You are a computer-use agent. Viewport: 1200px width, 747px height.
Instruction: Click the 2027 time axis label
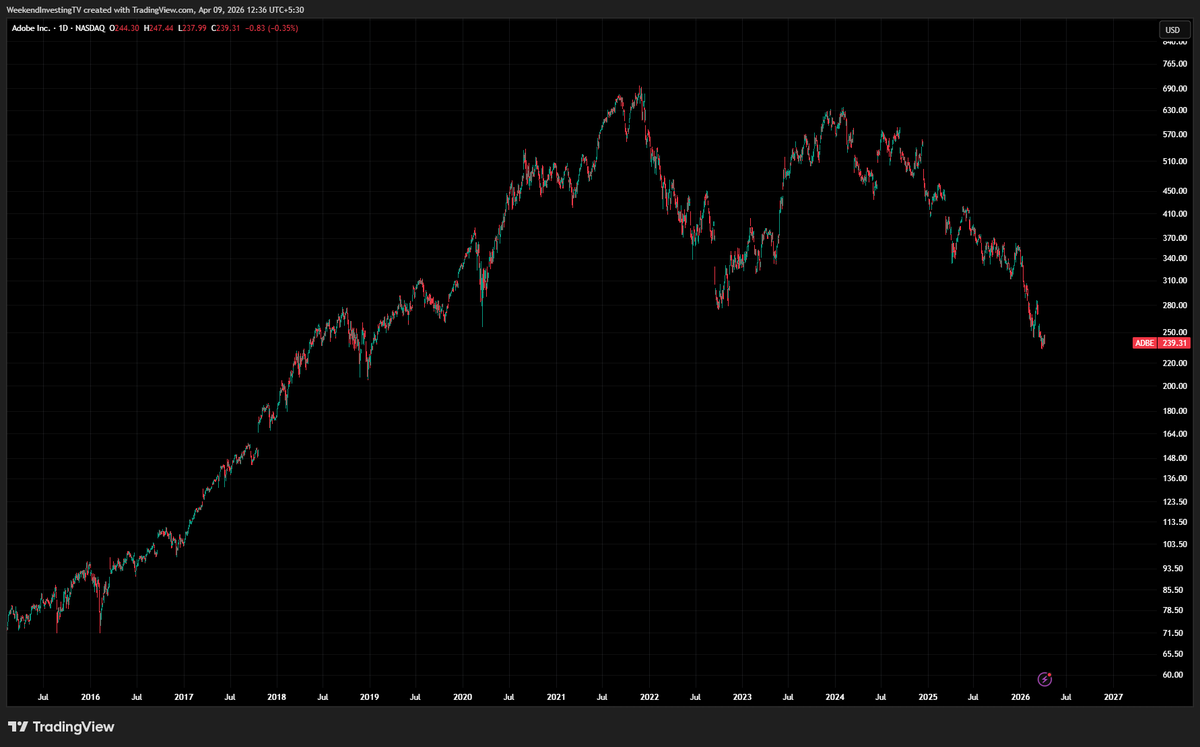point(1113,696)
